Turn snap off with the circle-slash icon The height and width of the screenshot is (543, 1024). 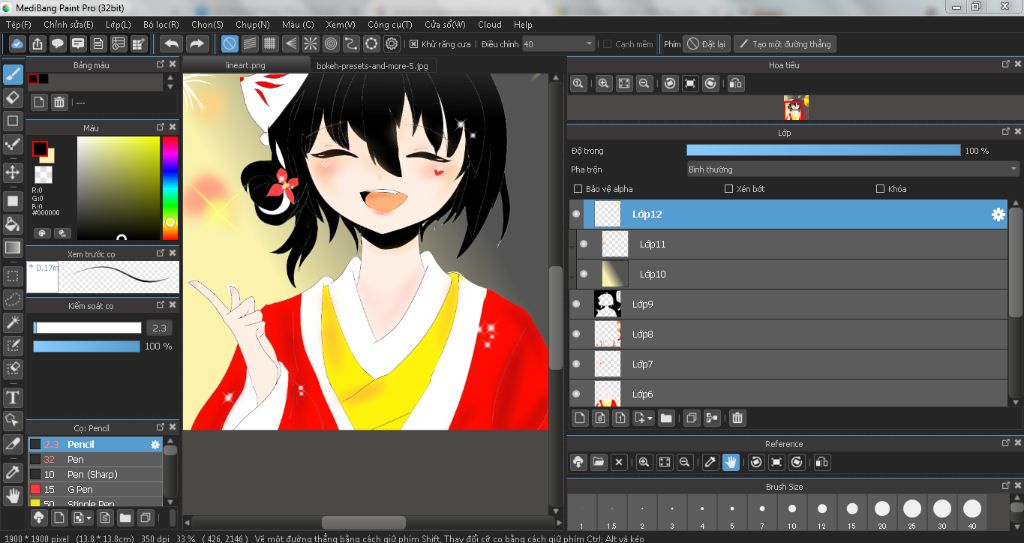pyautogui.click(x=229, y=44)
